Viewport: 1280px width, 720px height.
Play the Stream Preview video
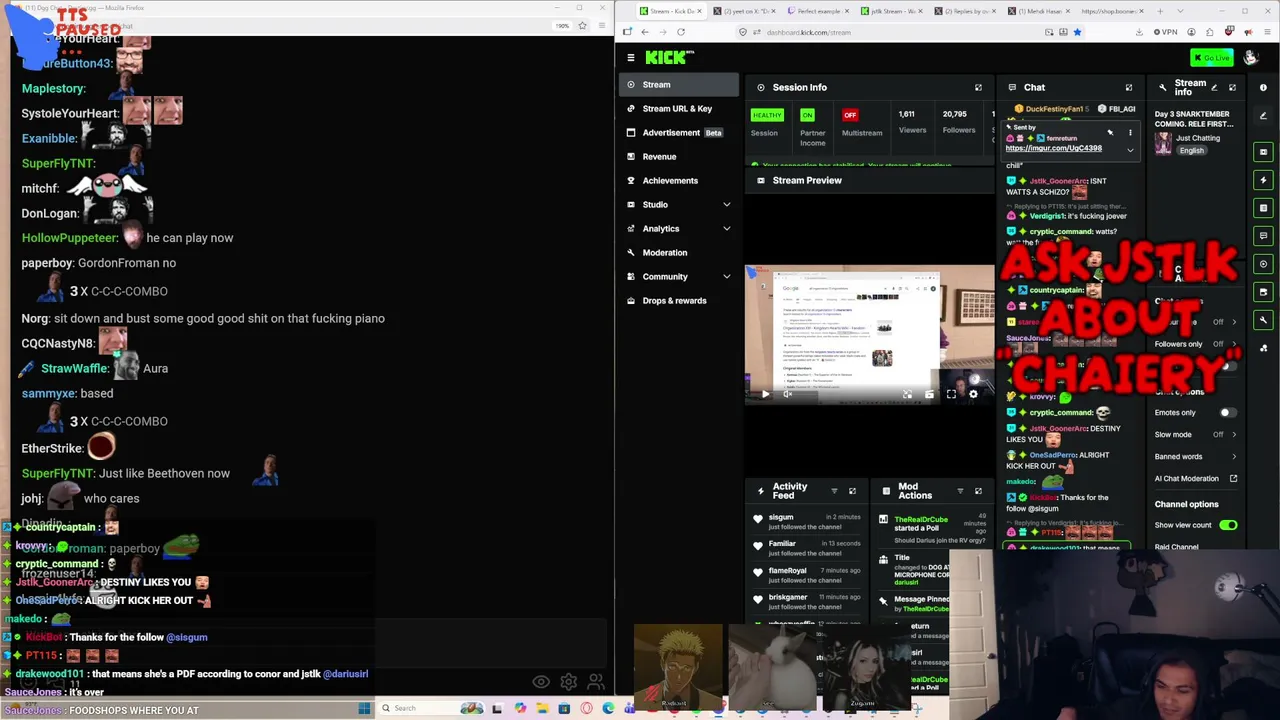coord(765,394)
